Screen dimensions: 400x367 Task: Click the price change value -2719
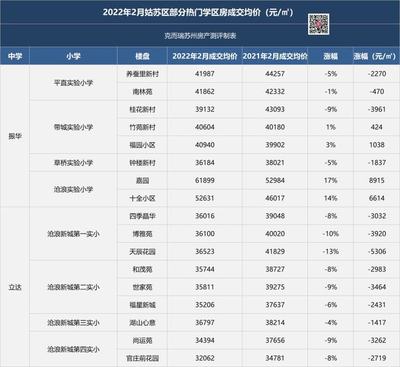(377, 358)
